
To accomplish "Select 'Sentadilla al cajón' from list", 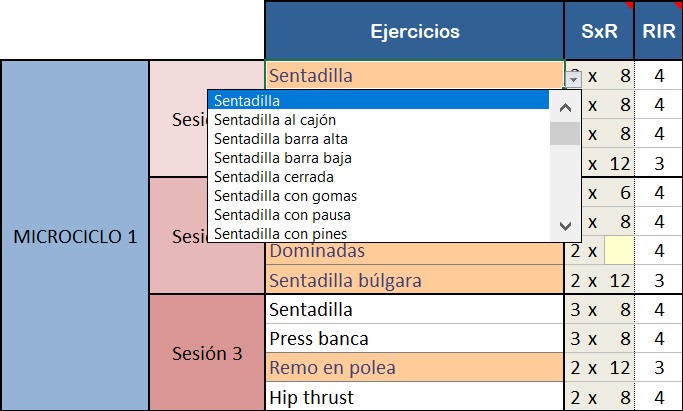I will pyautogui.click(x=264, y=120).
